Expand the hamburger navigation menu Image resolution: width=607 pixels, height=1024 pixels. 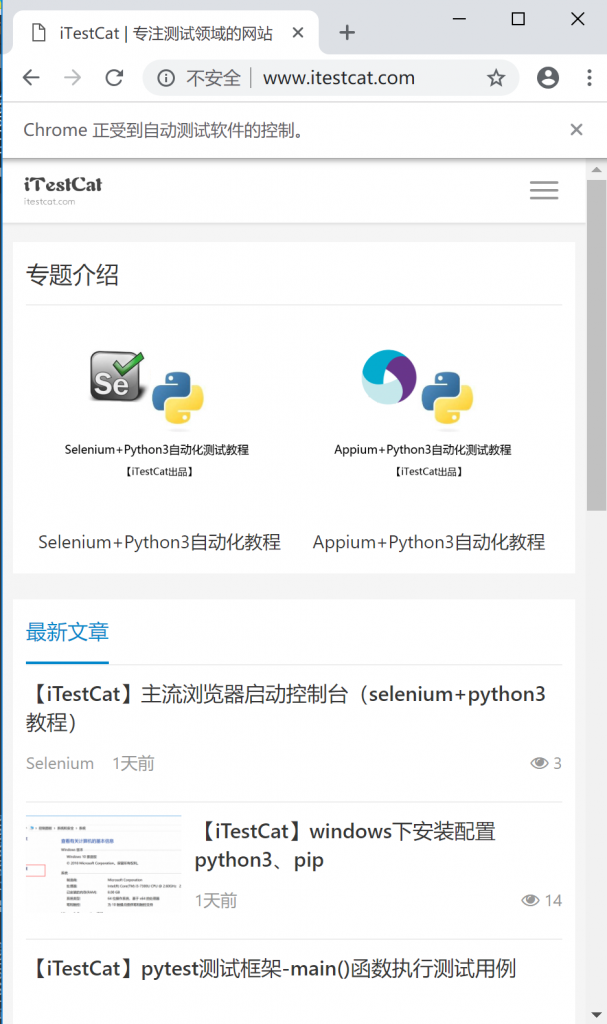pos(544,190)
